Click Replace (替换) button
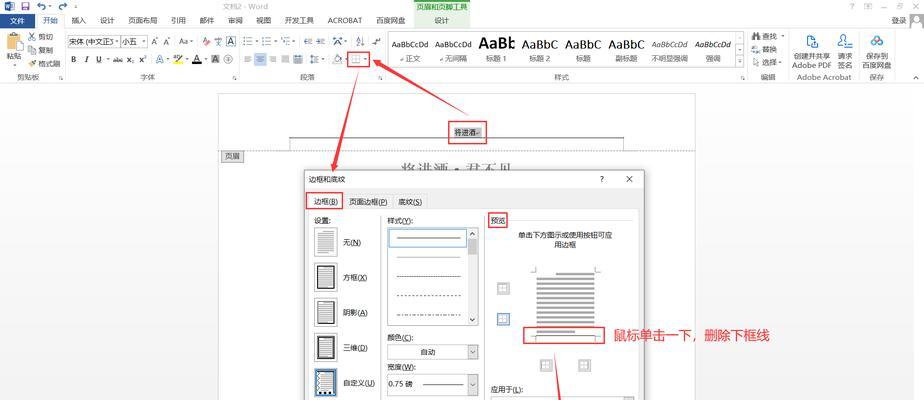Viewport: 924px width, 400px height. tap(764, 49)
